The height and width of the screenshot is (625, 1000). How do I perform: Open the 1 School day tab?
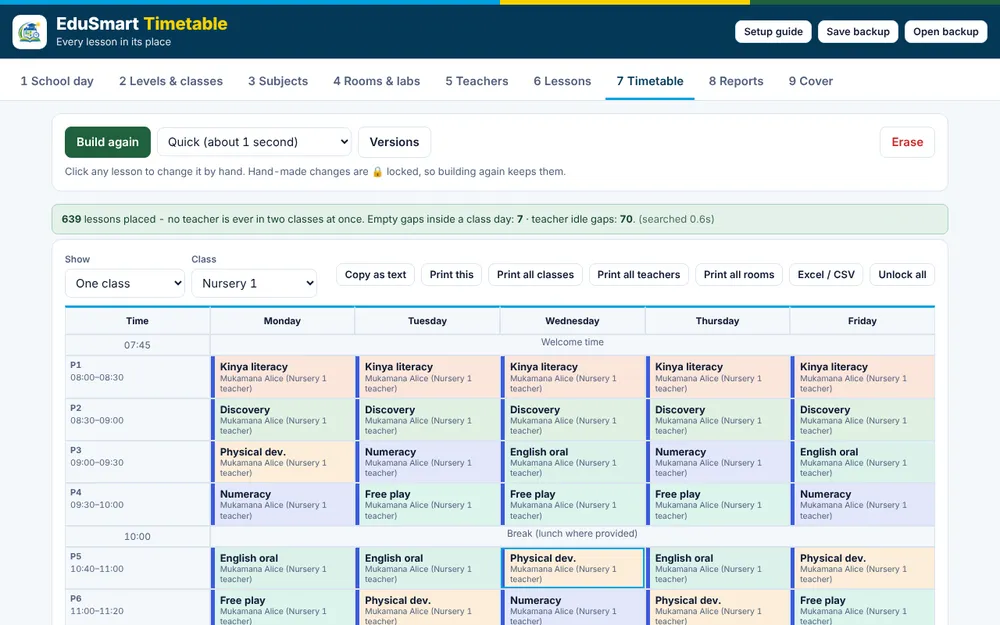point(57,81)
